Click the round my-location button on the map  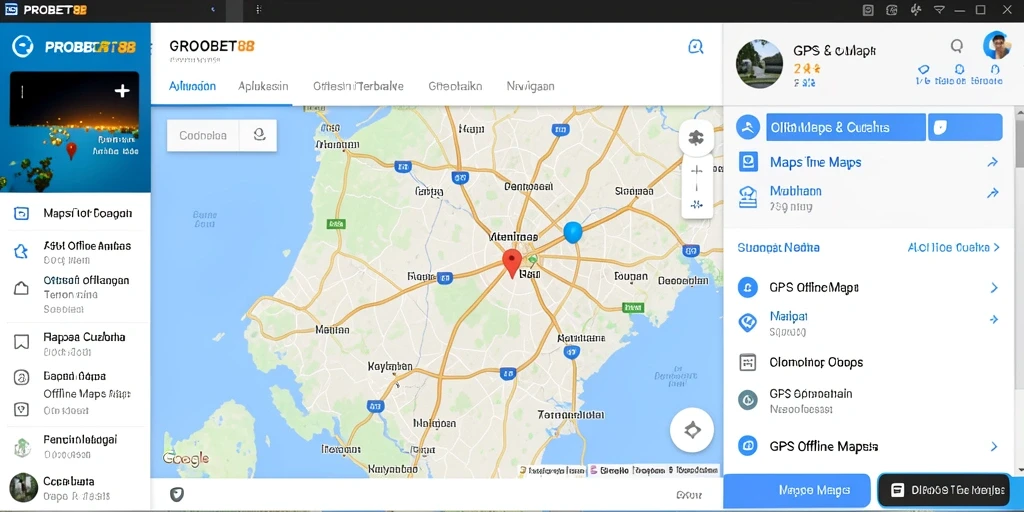pos(692,430)
